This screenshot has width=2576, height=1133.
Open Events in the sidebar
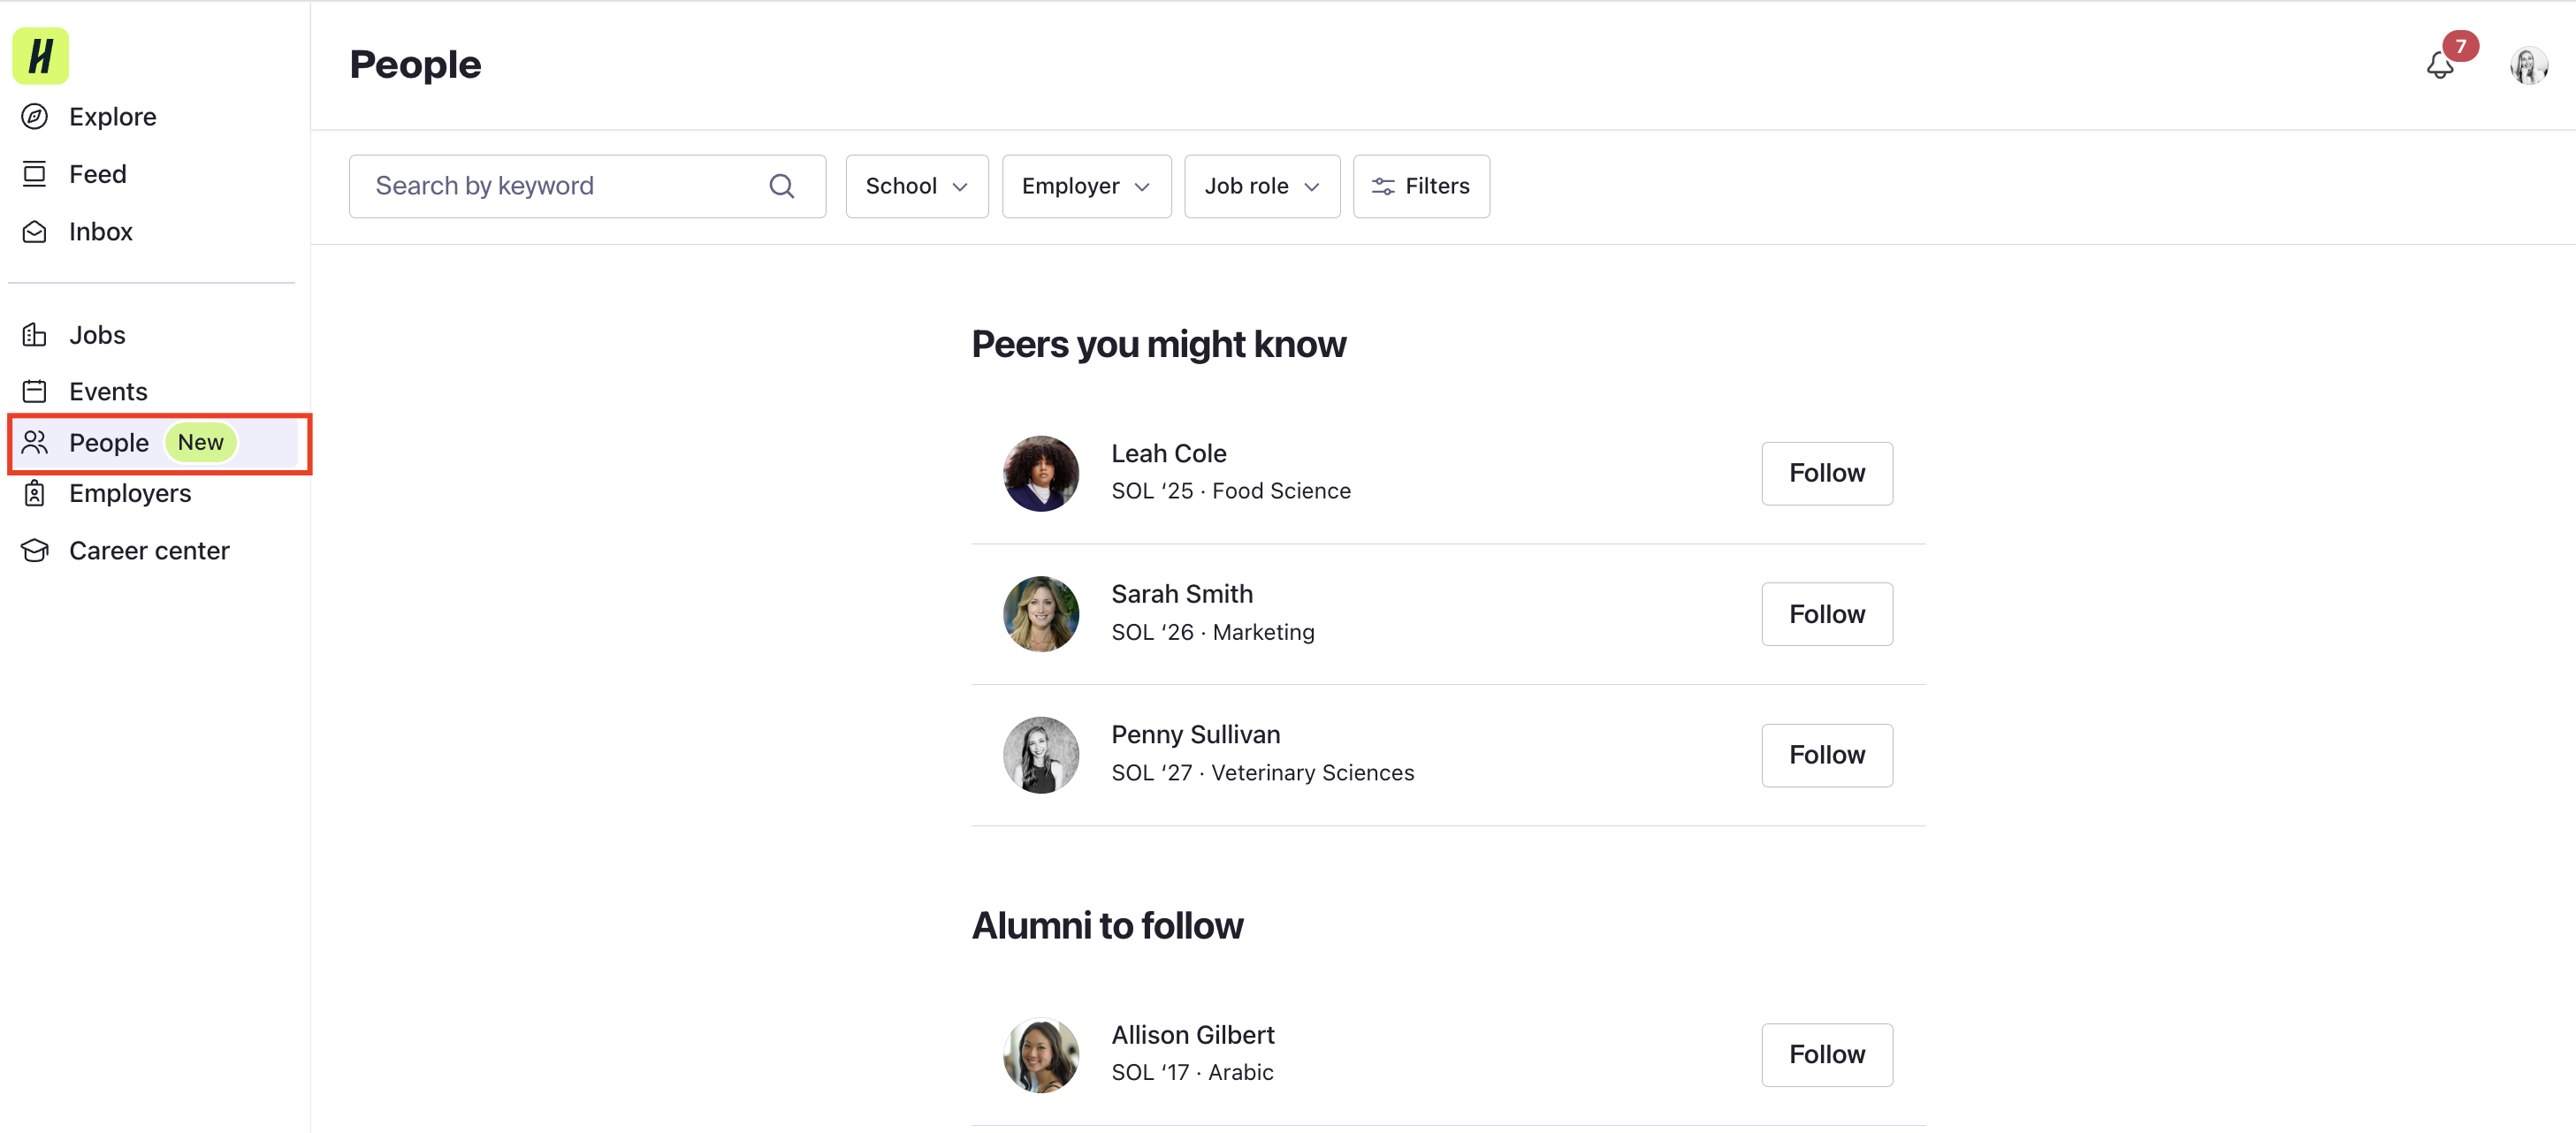pos(108,392)
